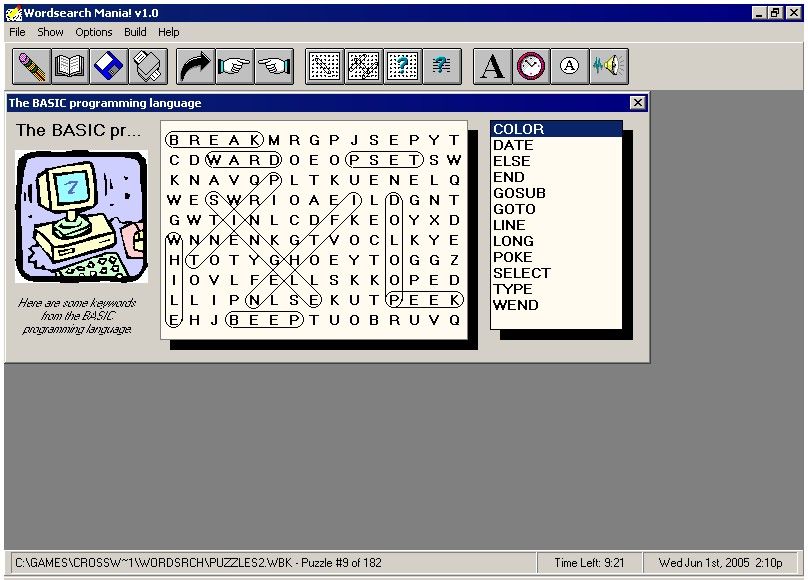Open the File menu
808x580 pixels.
point(17,32)
